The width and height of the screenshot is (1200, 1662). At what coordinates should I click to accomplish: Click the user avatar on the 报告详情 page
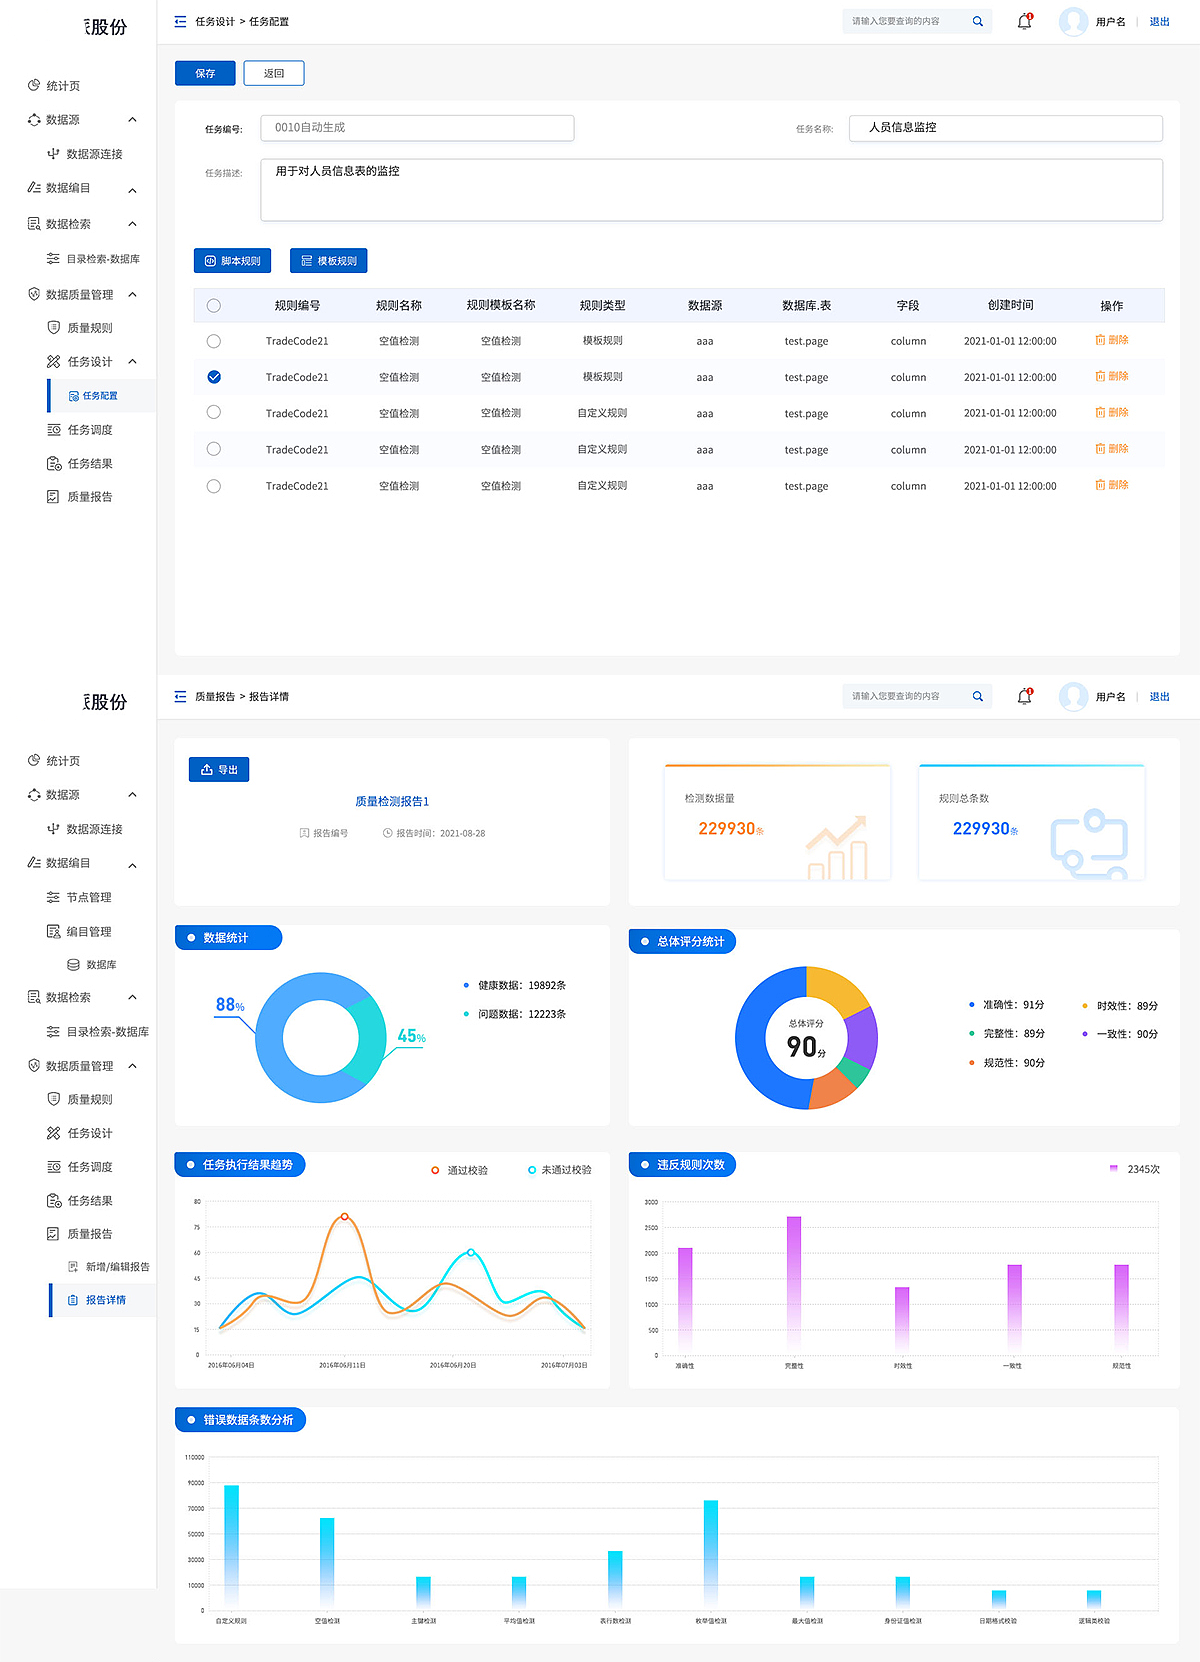click(1073, 696)
